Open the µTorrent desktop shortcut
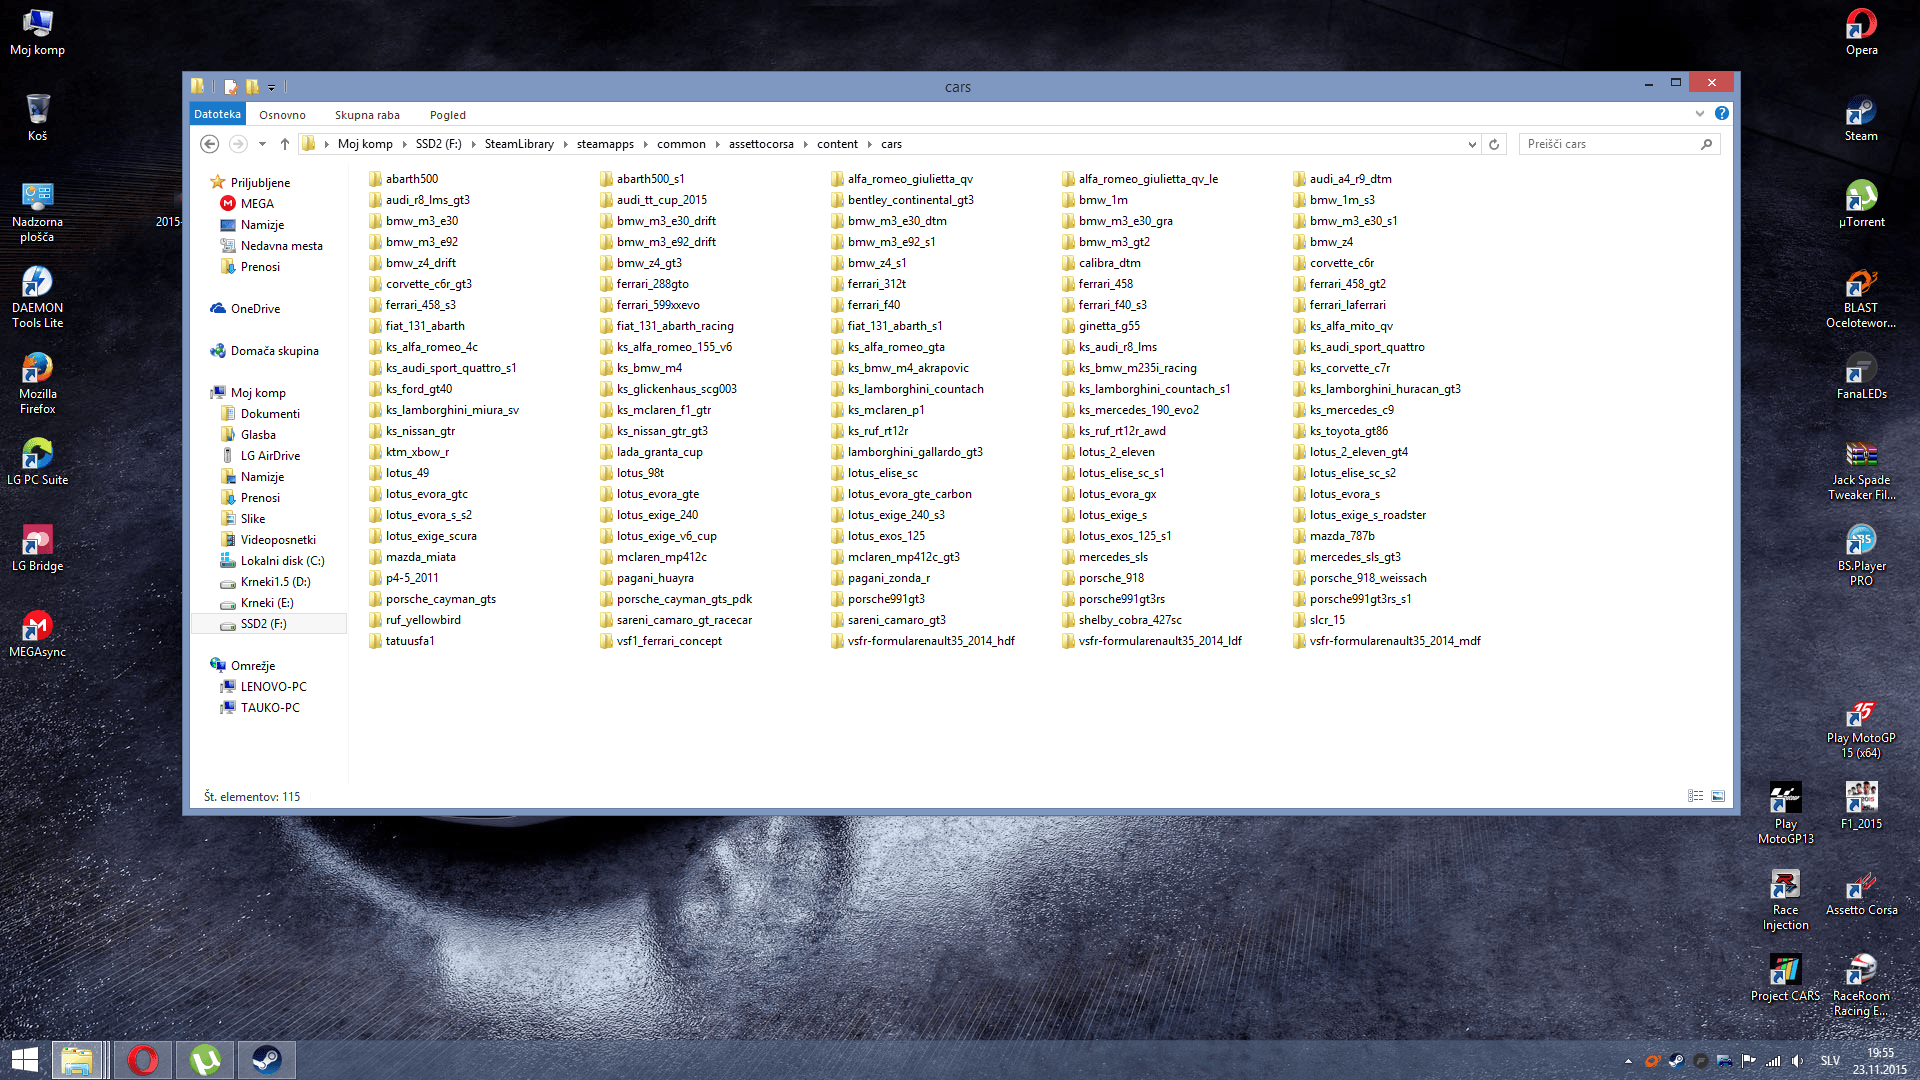Image resolution: width=1920 pixels, height=1080 pixels. [1861, 204]
